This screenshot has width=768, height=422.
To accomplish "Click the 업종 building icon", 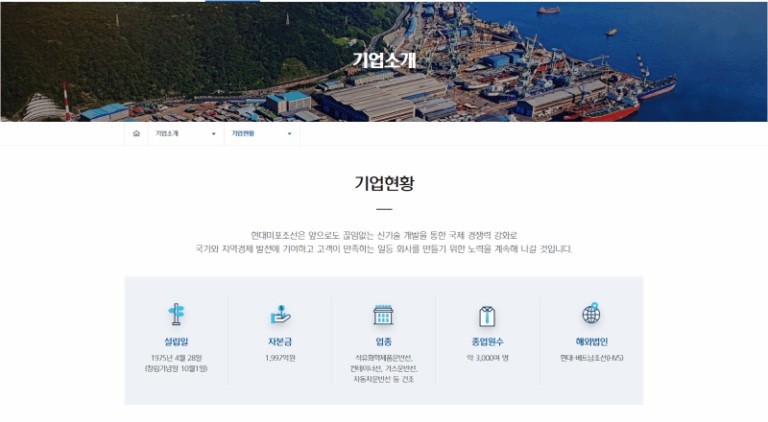I will tap(384, 315).
